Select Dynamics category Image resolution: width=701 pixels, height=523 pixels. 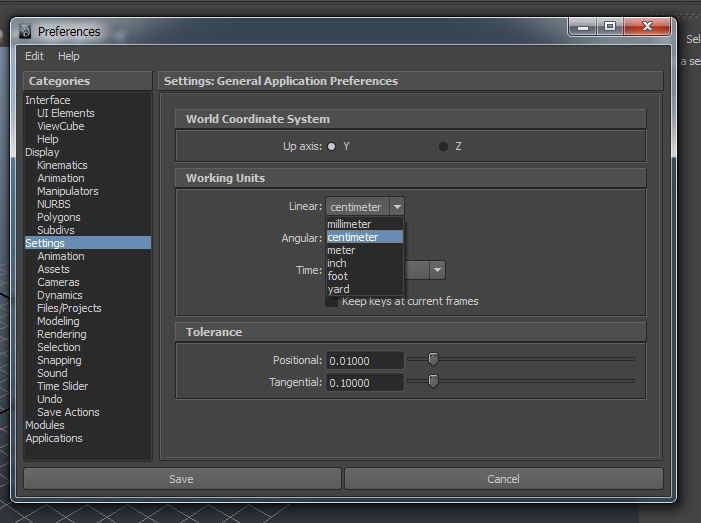point(88,295)
